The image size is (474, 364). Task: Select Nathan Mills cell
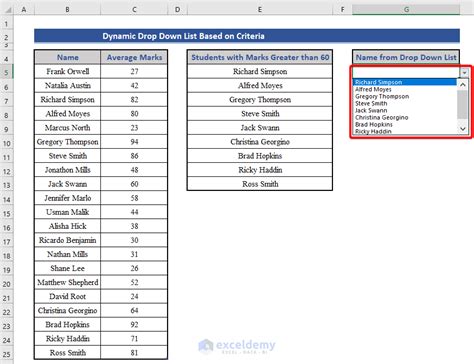pyautogui.click(x=67, y=254)
